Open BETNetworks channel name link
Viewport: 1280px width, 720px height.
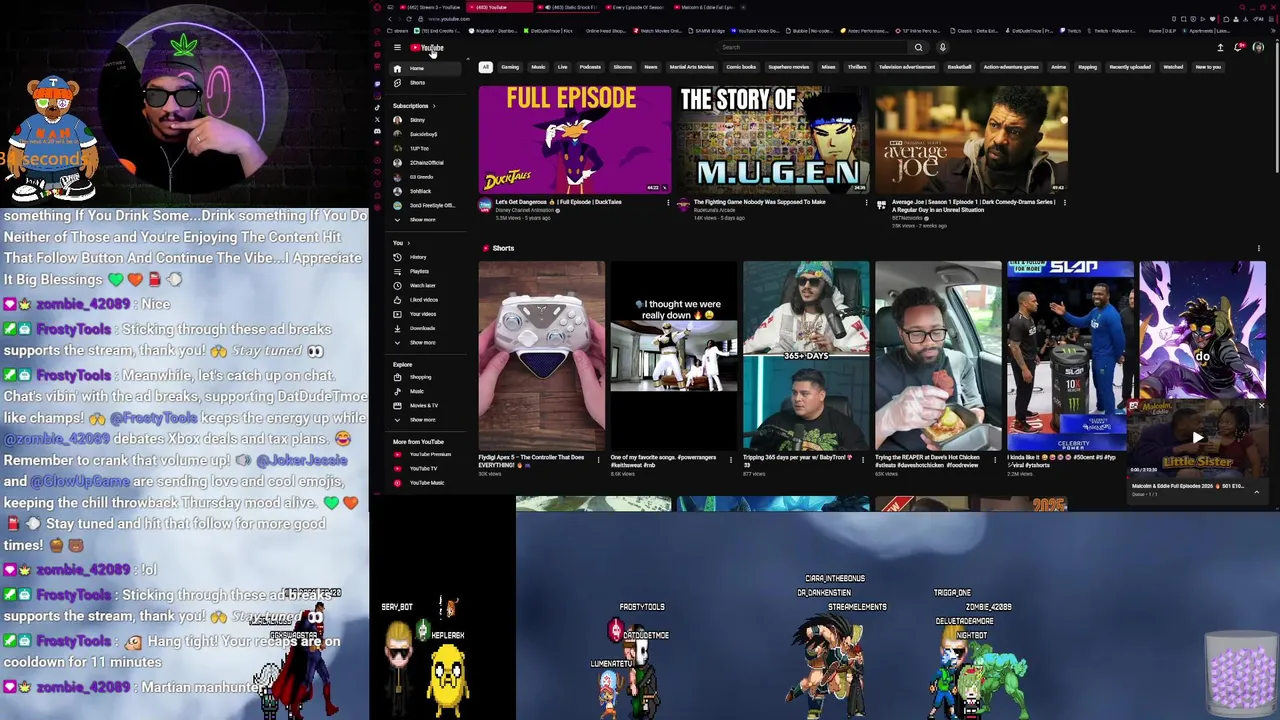tap(907, 218)
